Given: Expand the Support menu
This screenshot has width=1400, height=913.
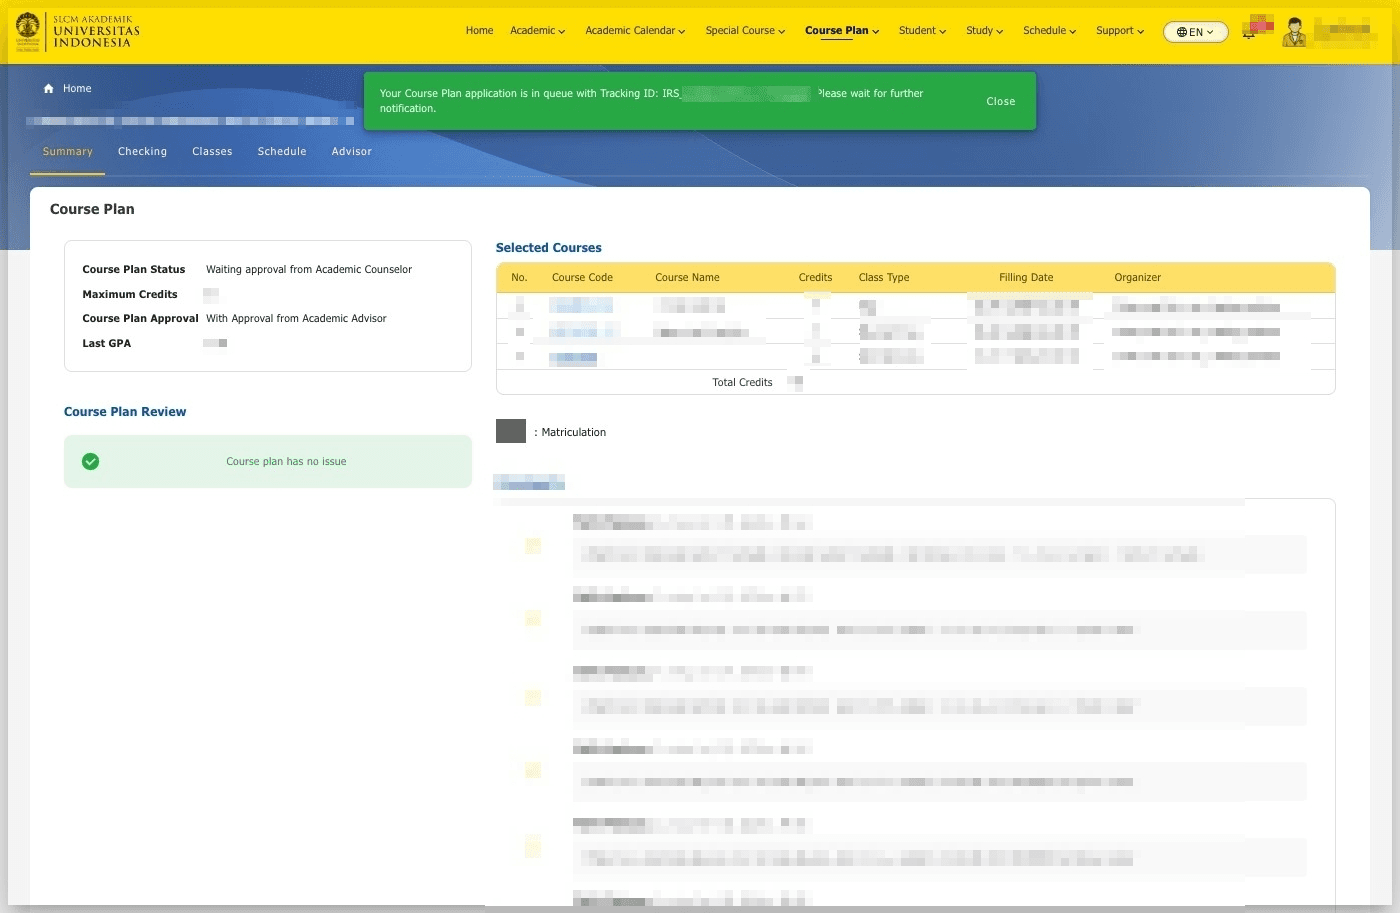Looking at the screenshot, I should [1120, 31].
